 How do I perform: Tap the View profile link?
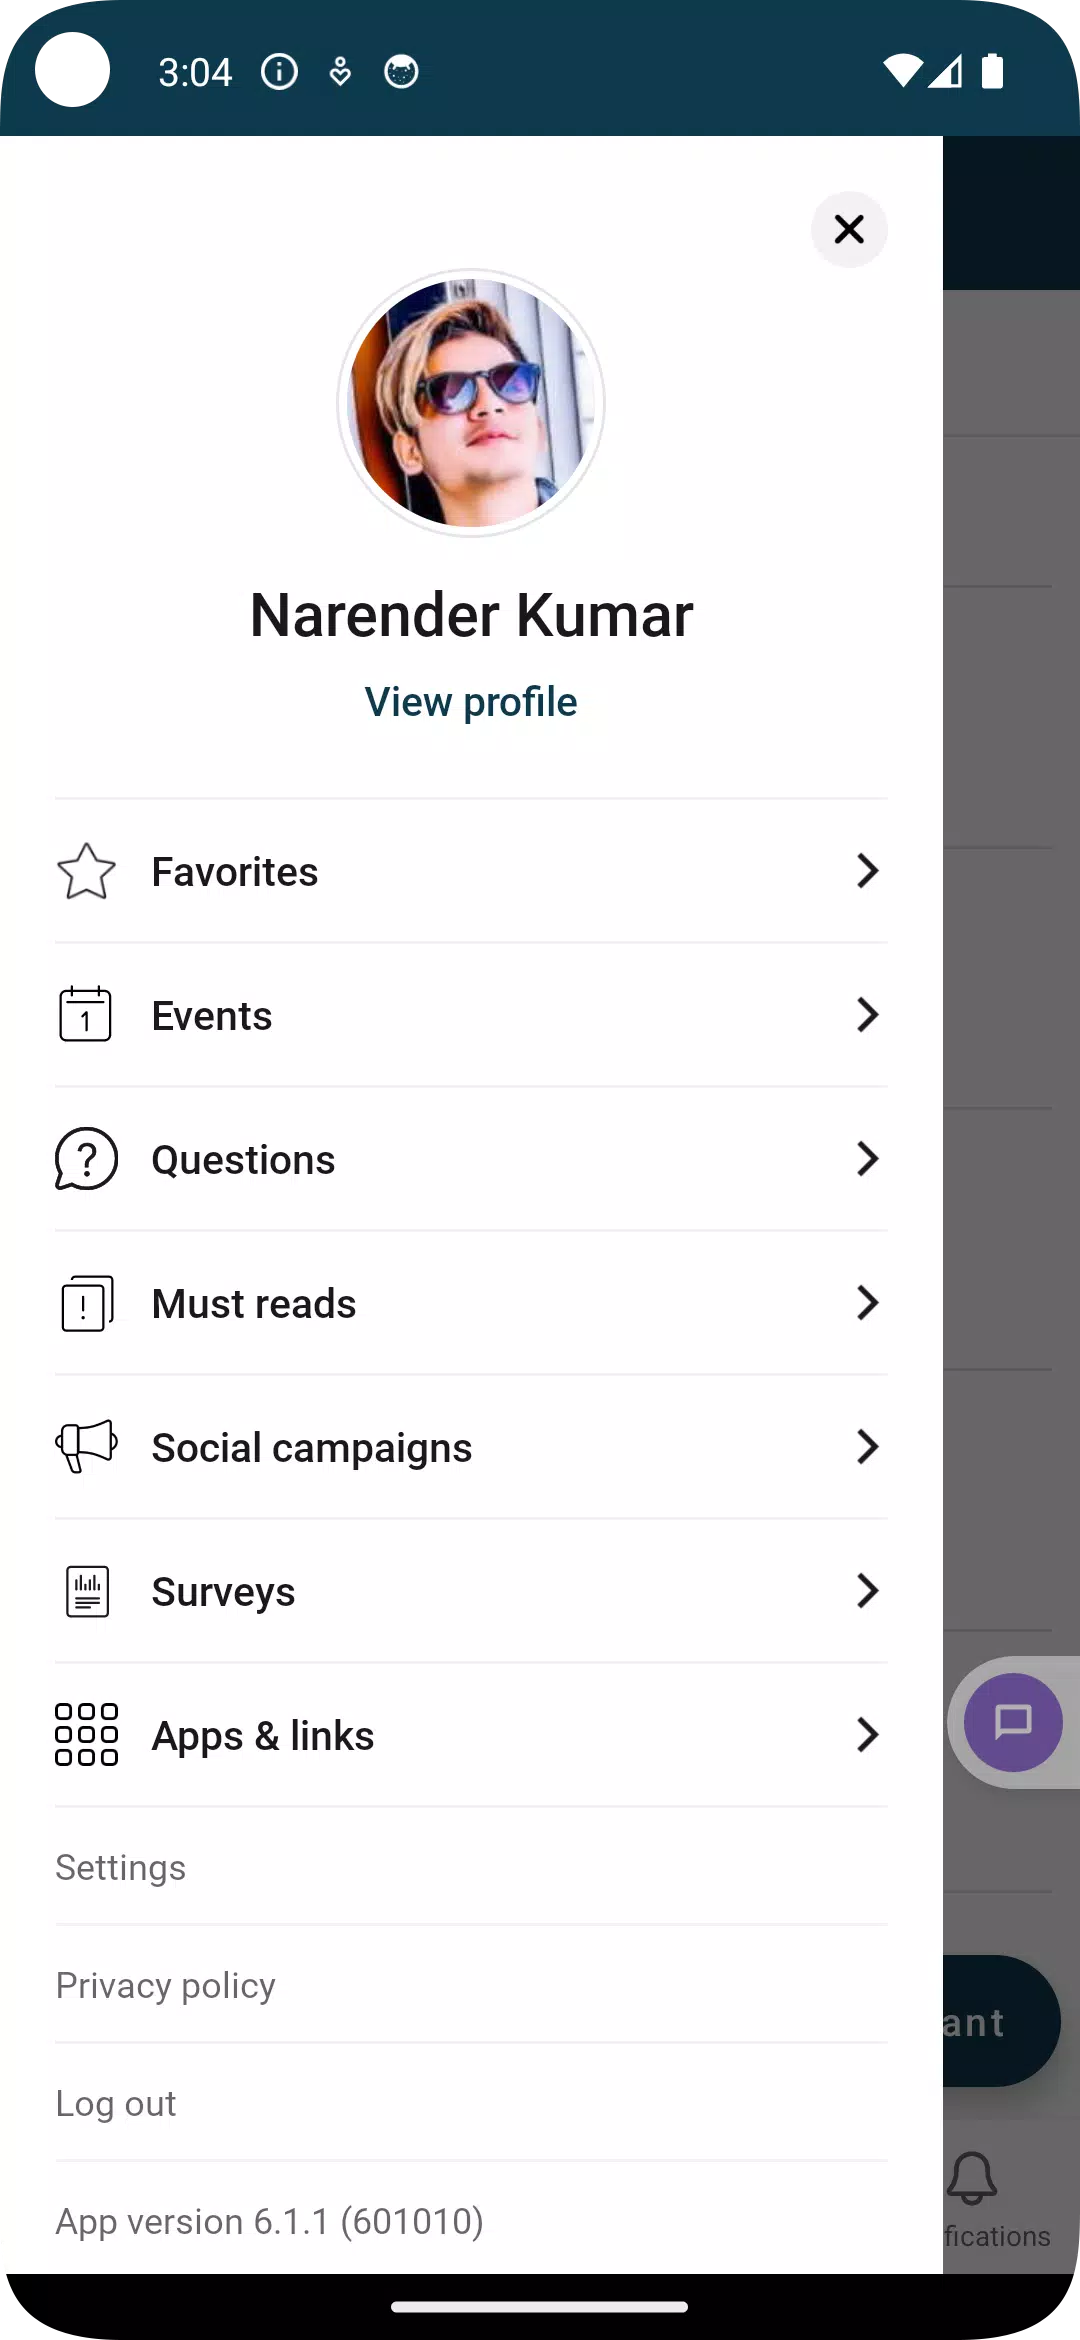(471, 702)
